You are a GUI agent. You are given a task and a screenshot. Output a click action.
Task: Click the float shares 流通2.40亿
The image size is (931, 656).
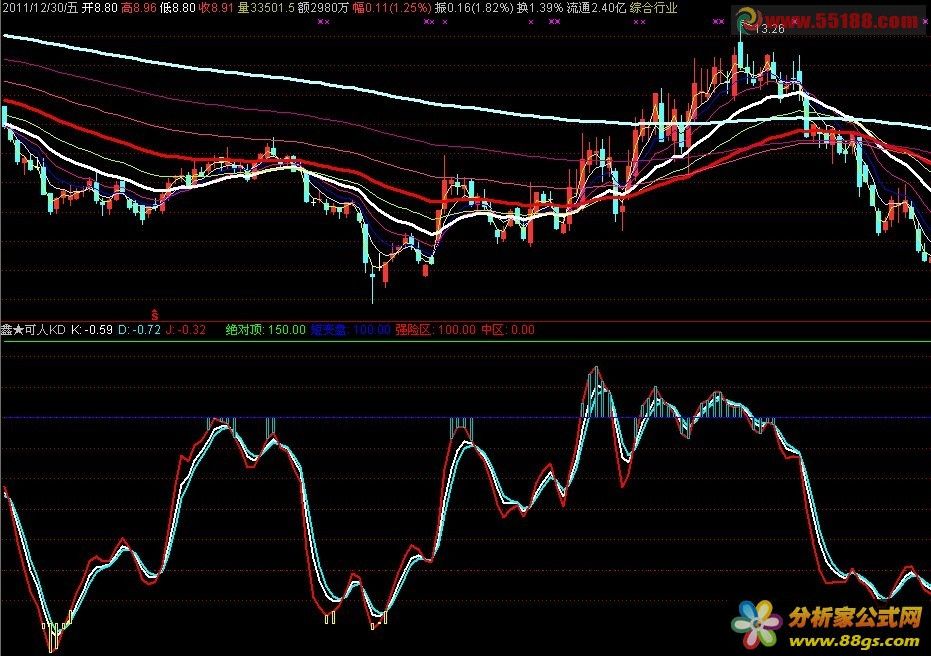596,8
